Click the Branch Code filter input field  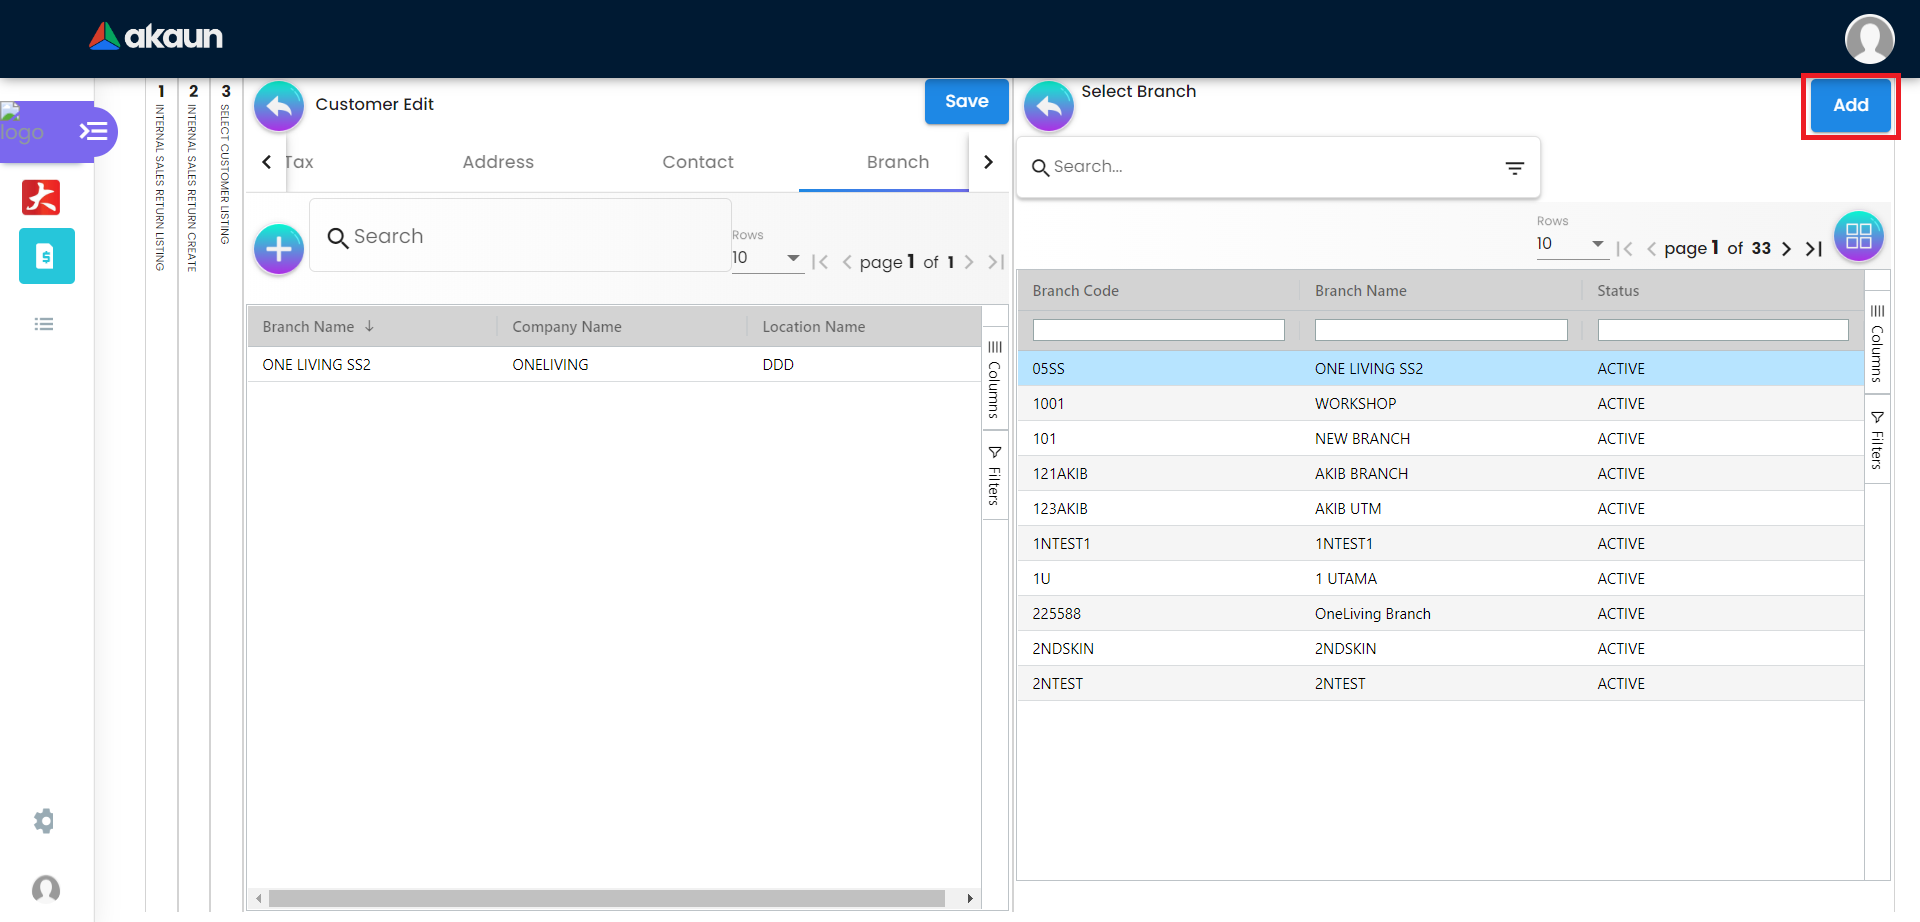coord(1158,330)
